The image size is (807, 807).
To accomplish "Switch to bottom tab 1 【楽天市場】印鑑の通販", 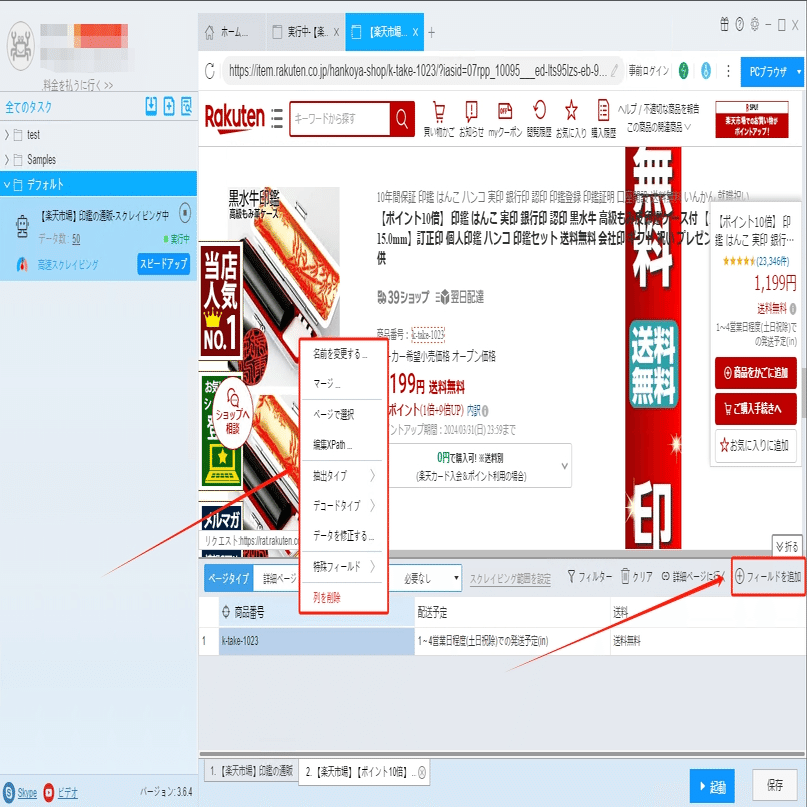I will tap(251, 770).
